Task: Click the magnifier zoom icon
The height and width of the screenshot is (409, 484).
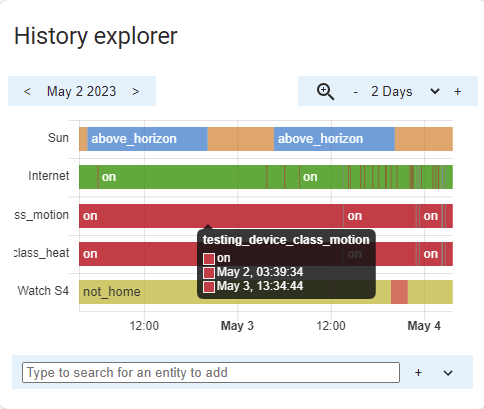Action: point(325,92)
